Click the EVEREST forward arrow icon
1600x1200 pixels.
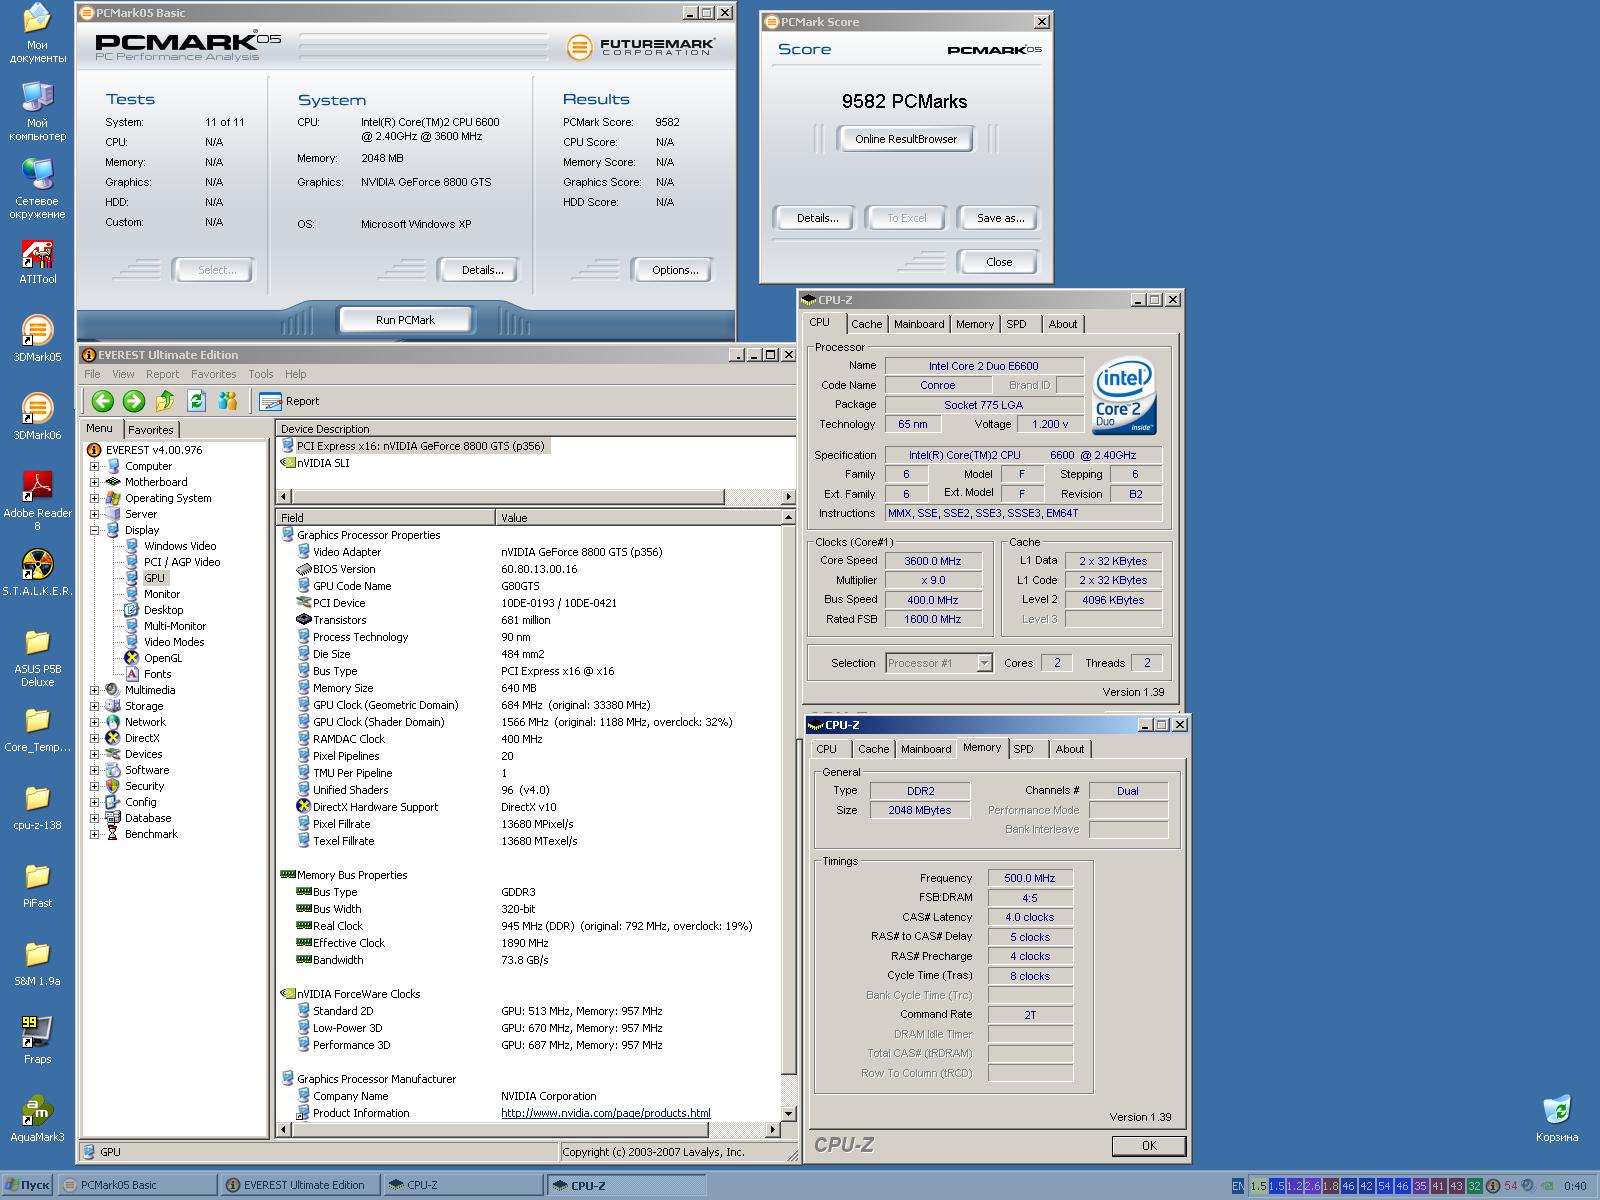tap(134, 401)
